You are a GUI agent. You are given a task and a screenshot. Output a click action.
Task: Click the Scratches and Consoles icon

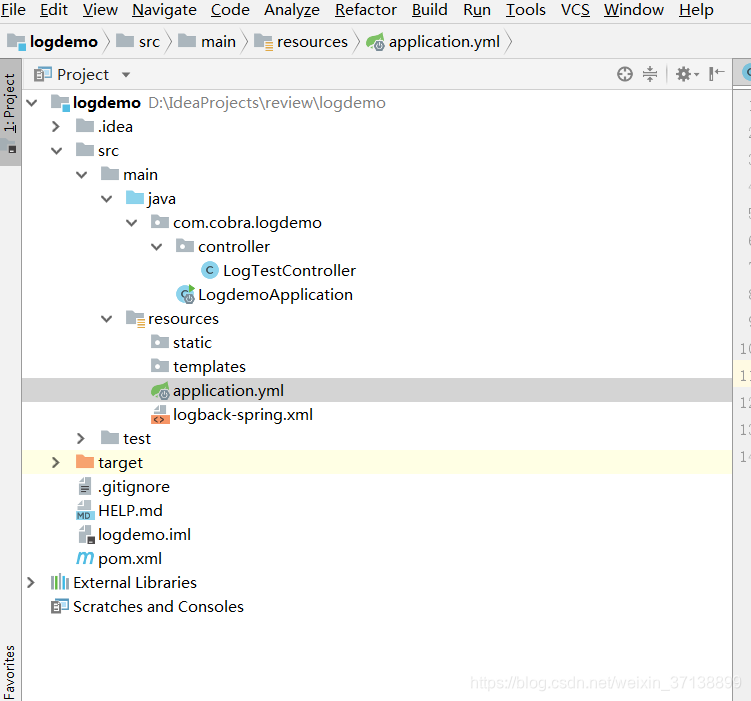click(60, 606)
